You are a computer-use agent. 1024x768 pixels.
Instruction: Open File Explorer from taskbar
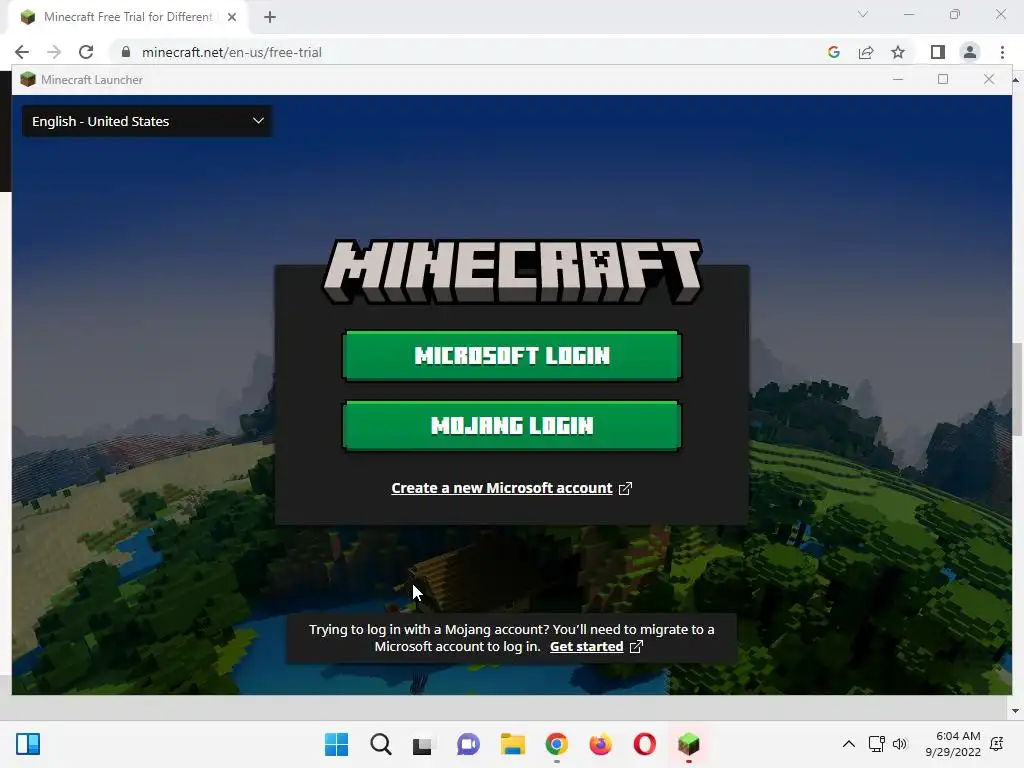point(513,744)
